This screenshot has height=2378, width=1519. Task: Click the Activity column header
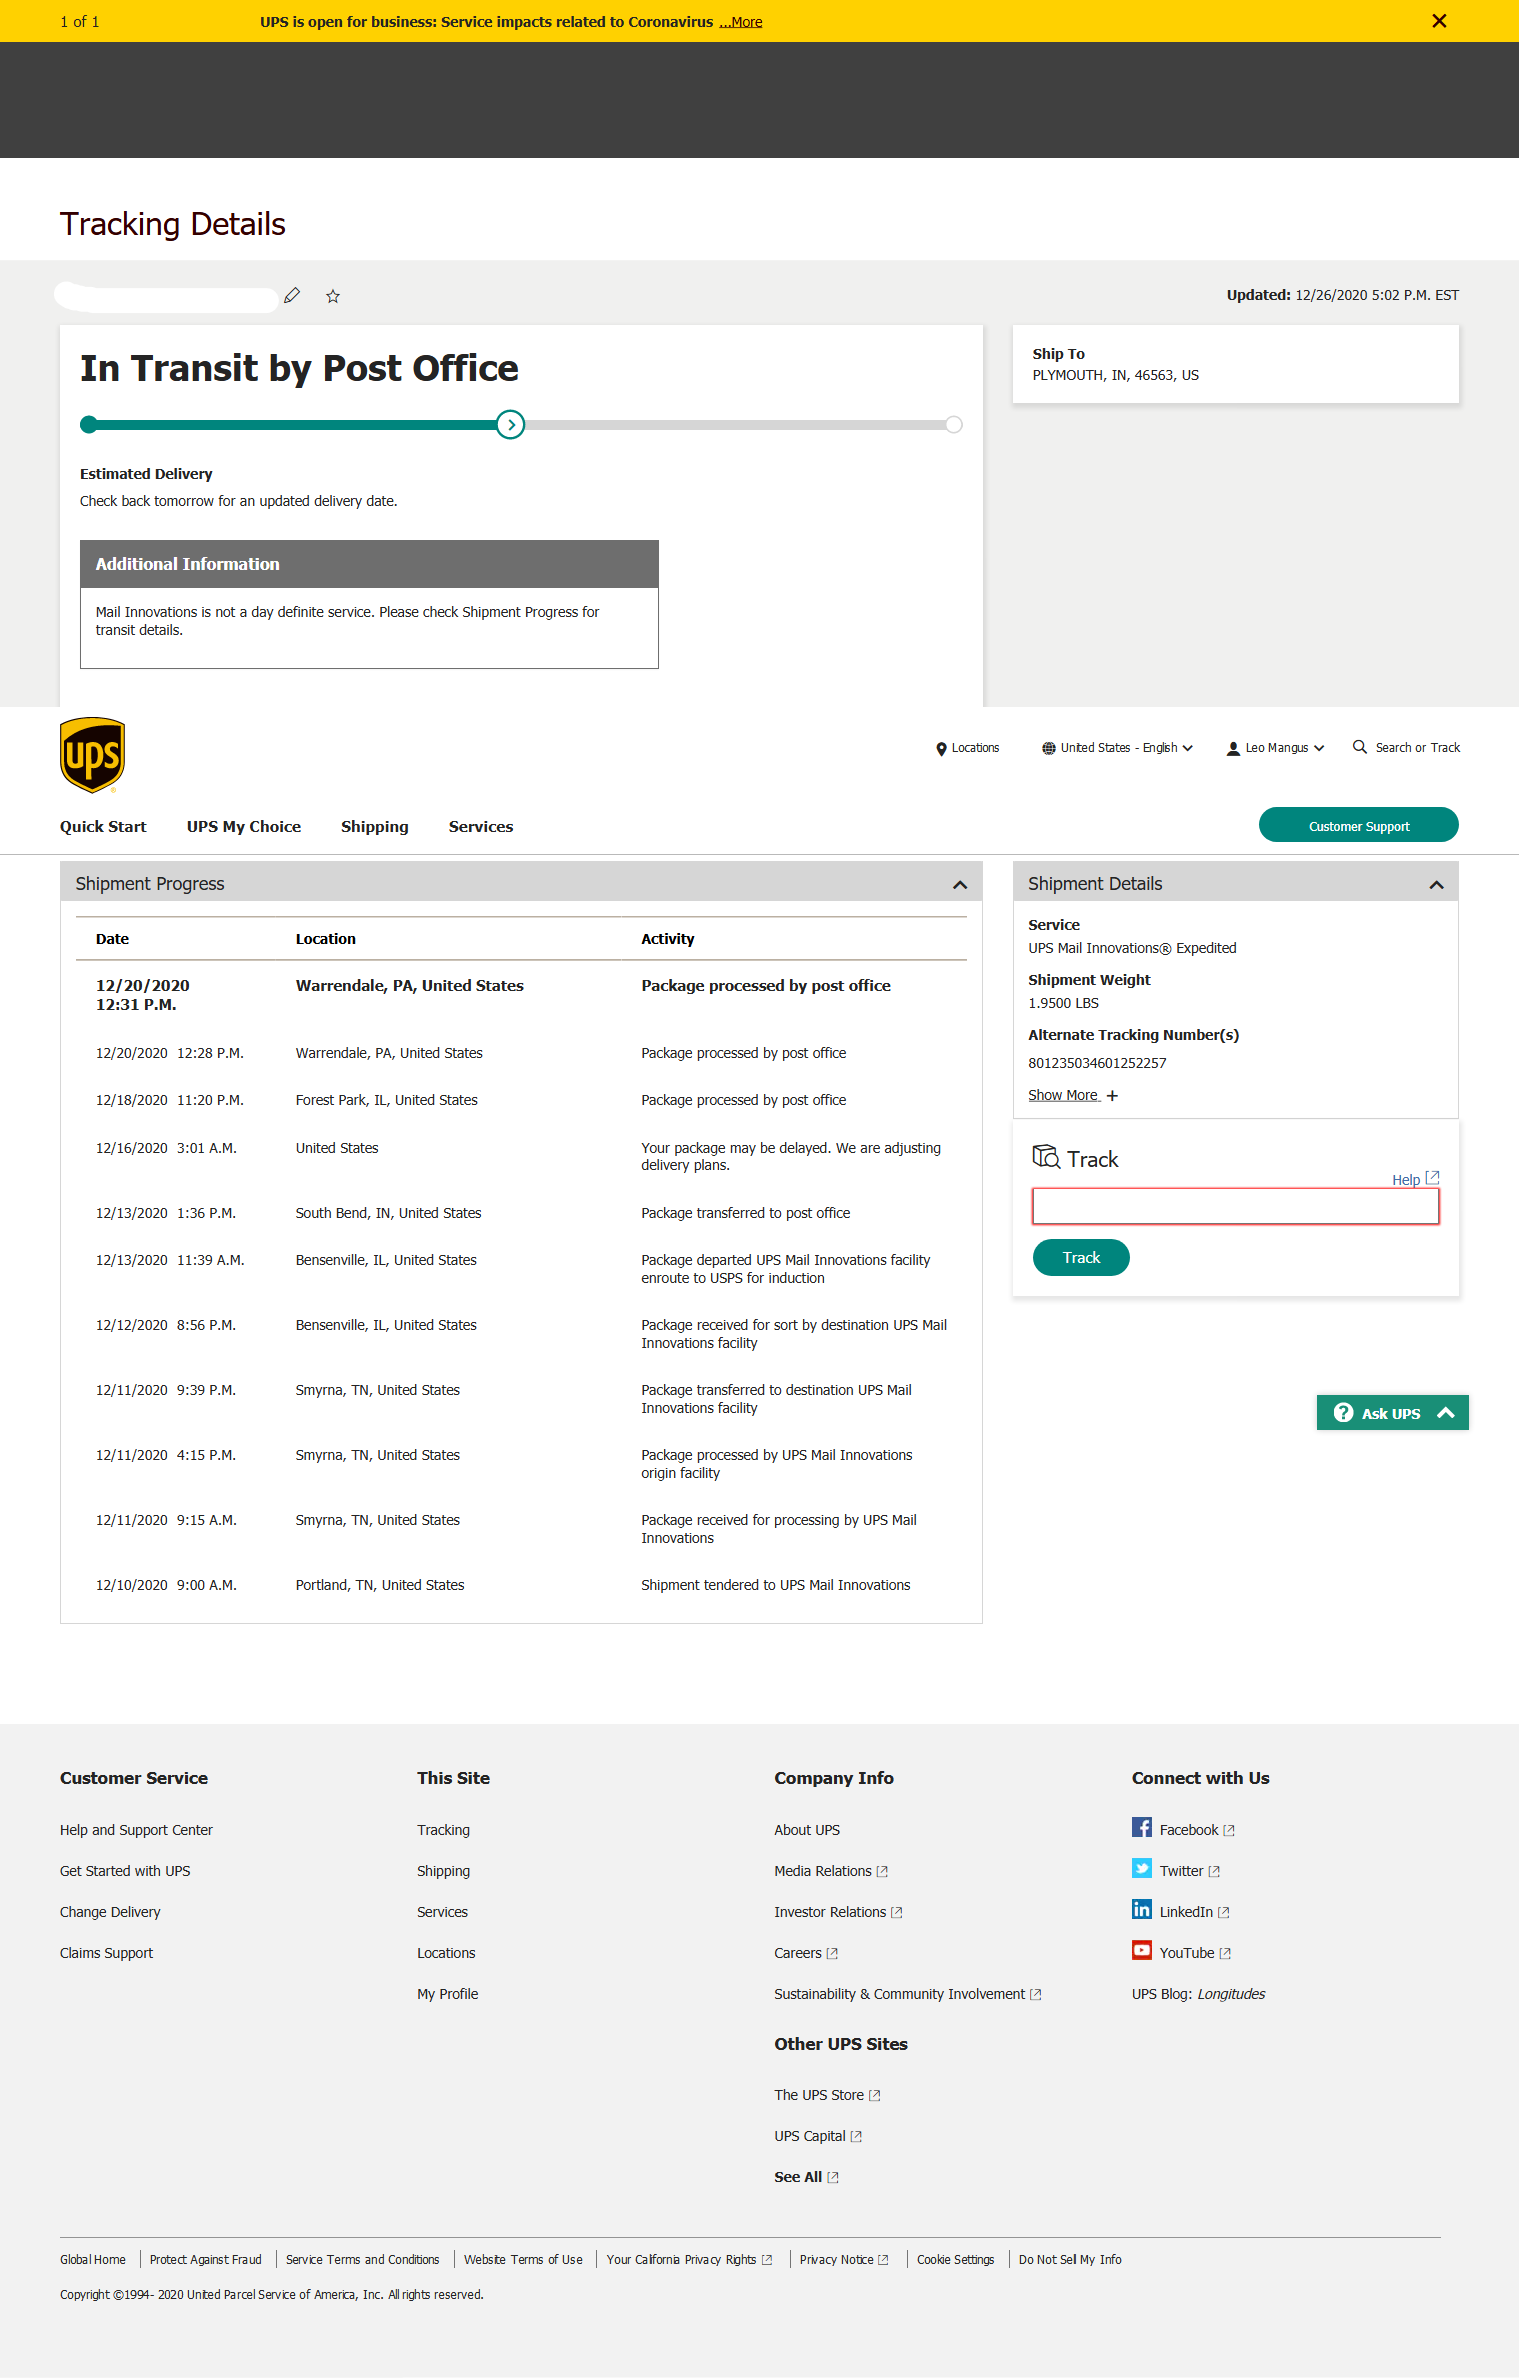click(667, 939)
